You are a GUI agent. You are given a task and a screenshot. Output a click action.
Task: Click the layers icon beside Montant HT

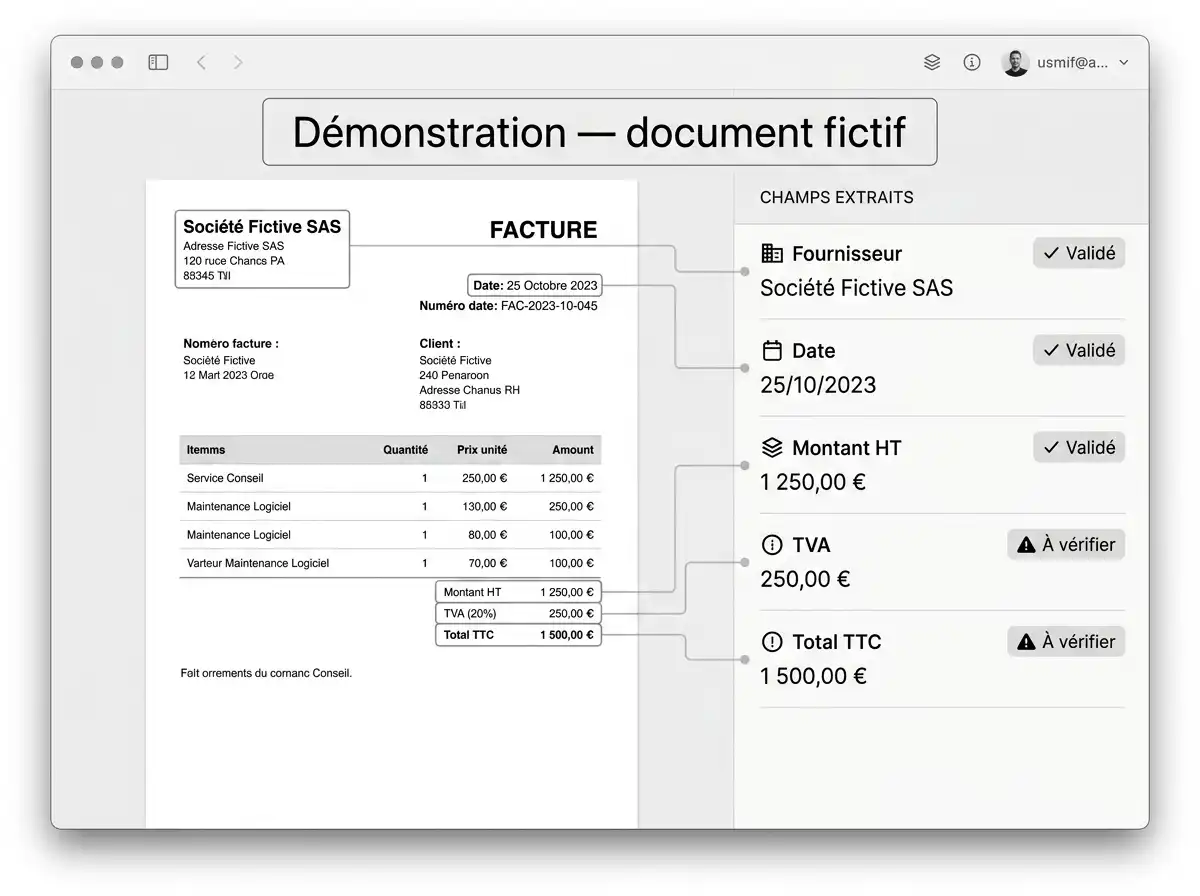[x=772, y=447]
